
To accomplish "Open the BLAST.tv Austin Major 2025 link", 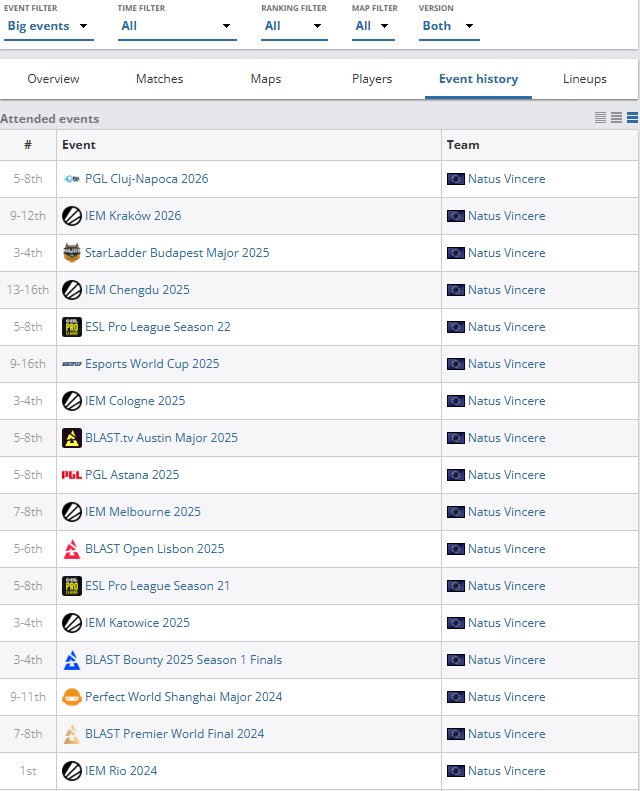I will click(161, 438).
